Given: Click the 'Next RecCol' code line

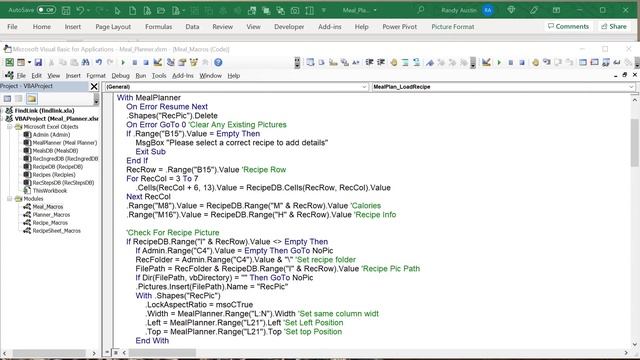Looking at the screenshot, I should click(x=148, y=197).
